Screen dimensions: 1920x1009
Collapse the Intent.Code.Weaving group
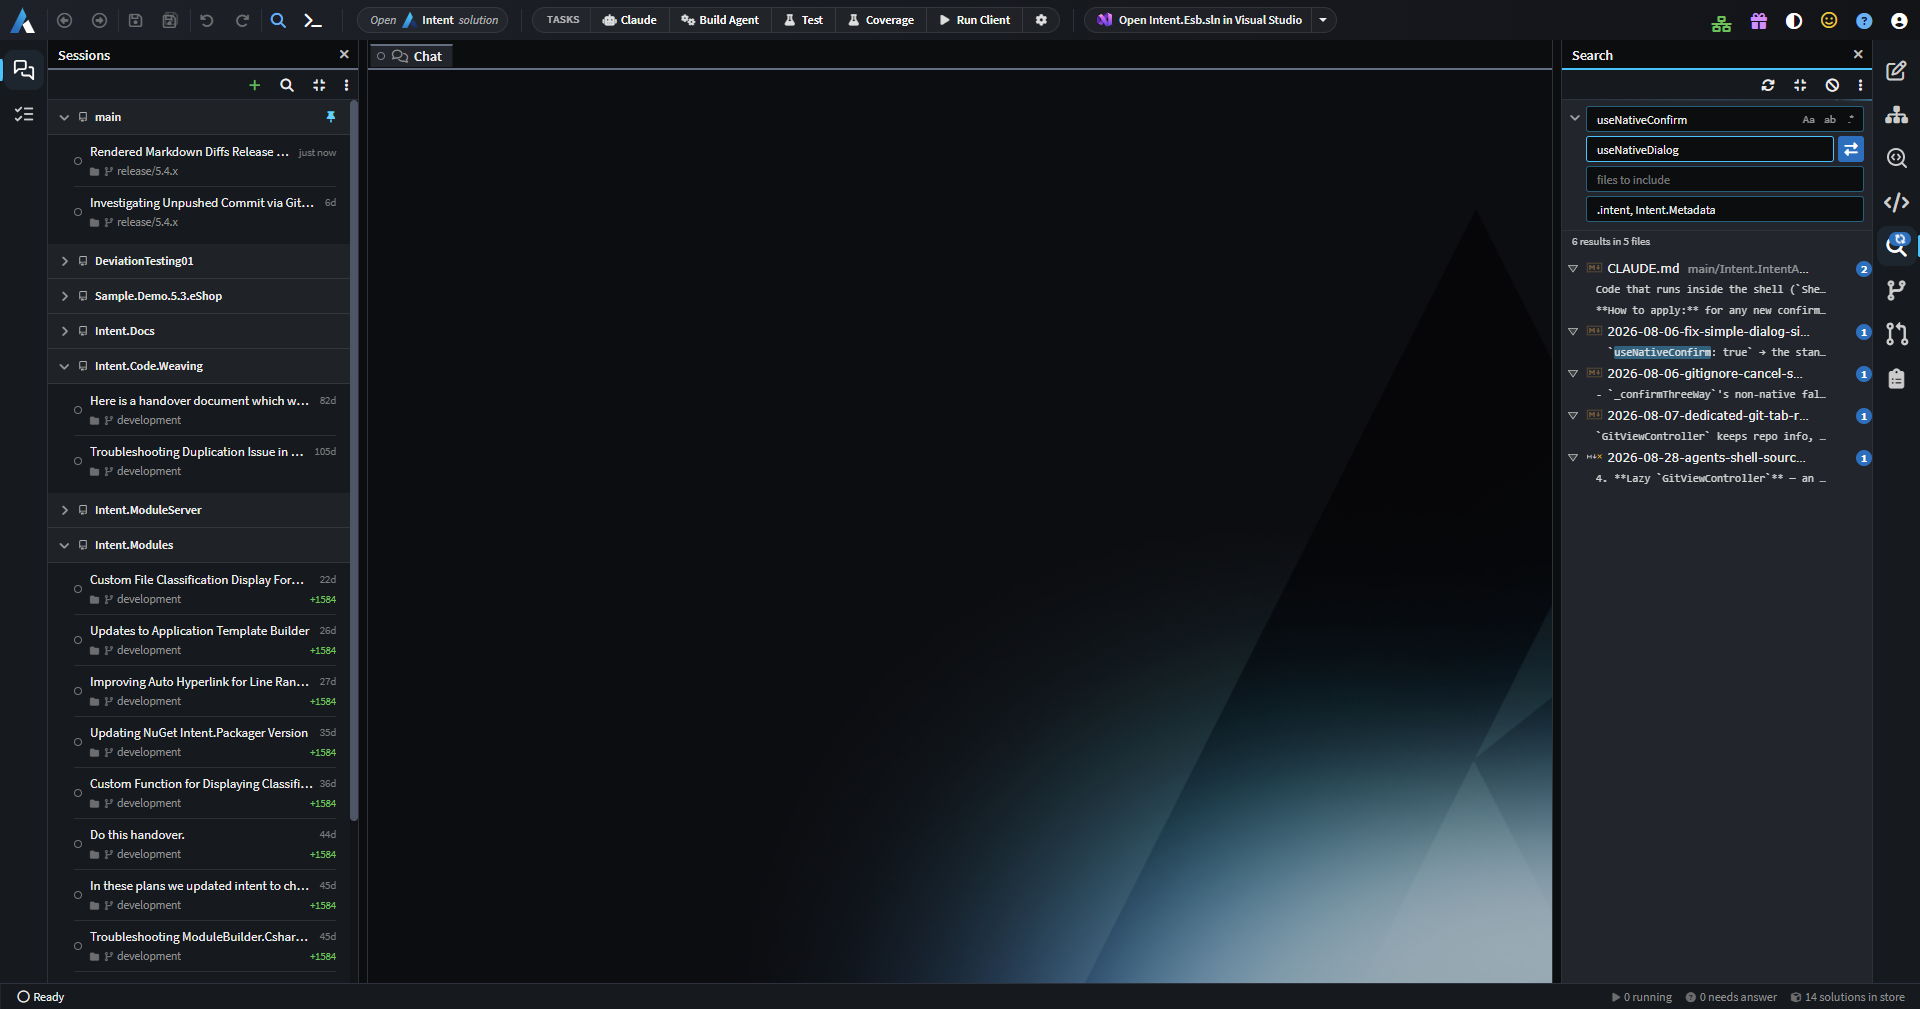click(x=65, y=366)
